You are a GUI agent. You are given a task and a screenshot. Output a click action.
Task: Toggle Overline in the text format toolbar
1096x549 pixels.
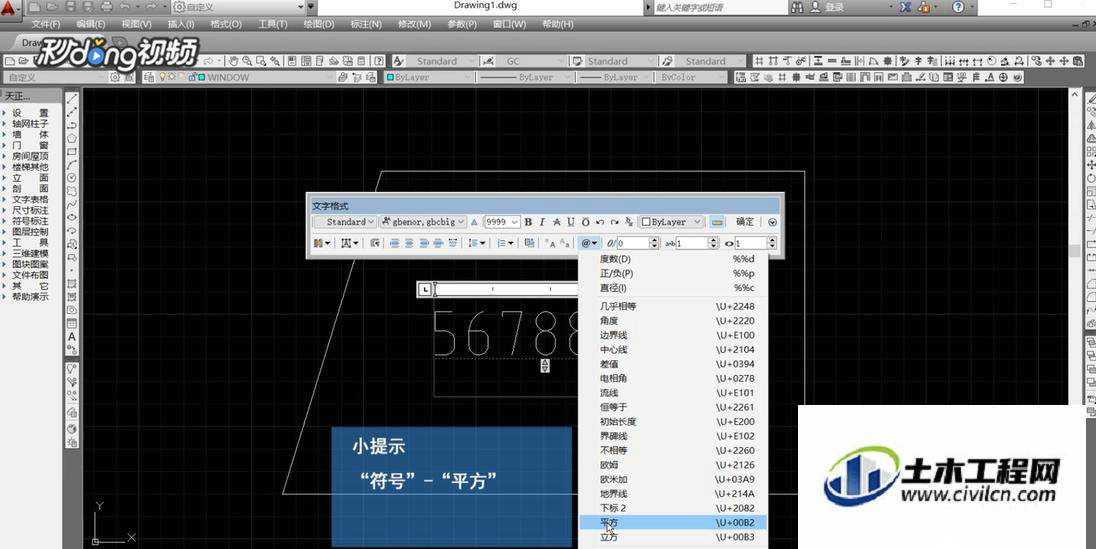click(586, 222)
